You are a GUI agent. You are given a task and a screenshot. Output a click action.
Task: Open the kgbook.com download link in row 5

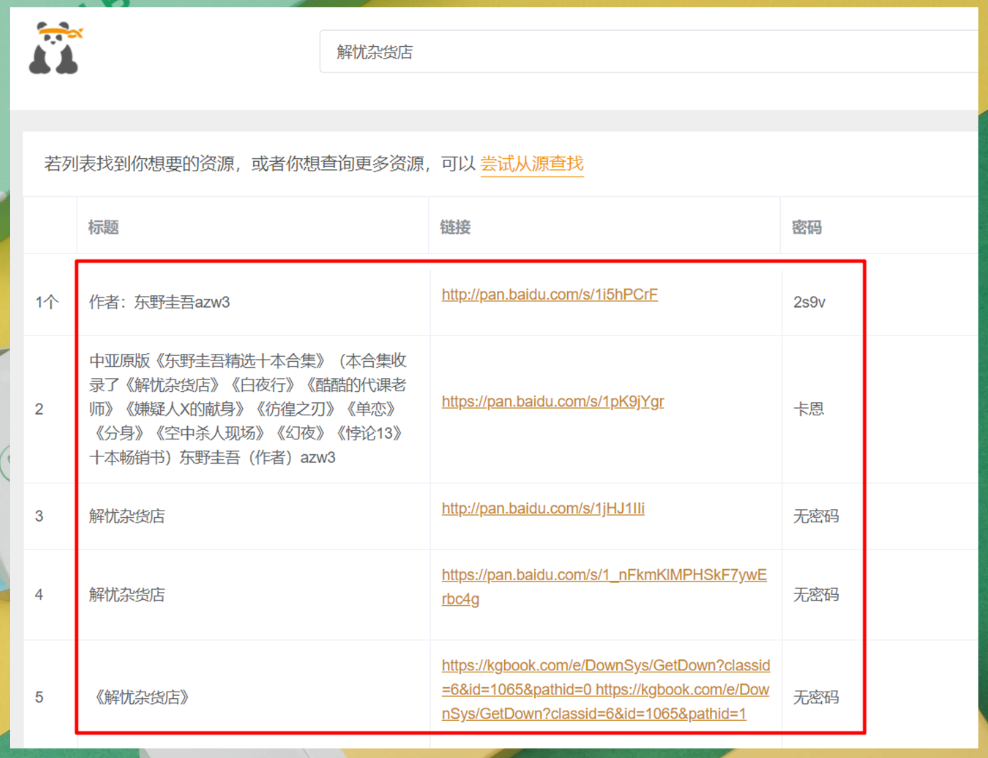(606, 689)
